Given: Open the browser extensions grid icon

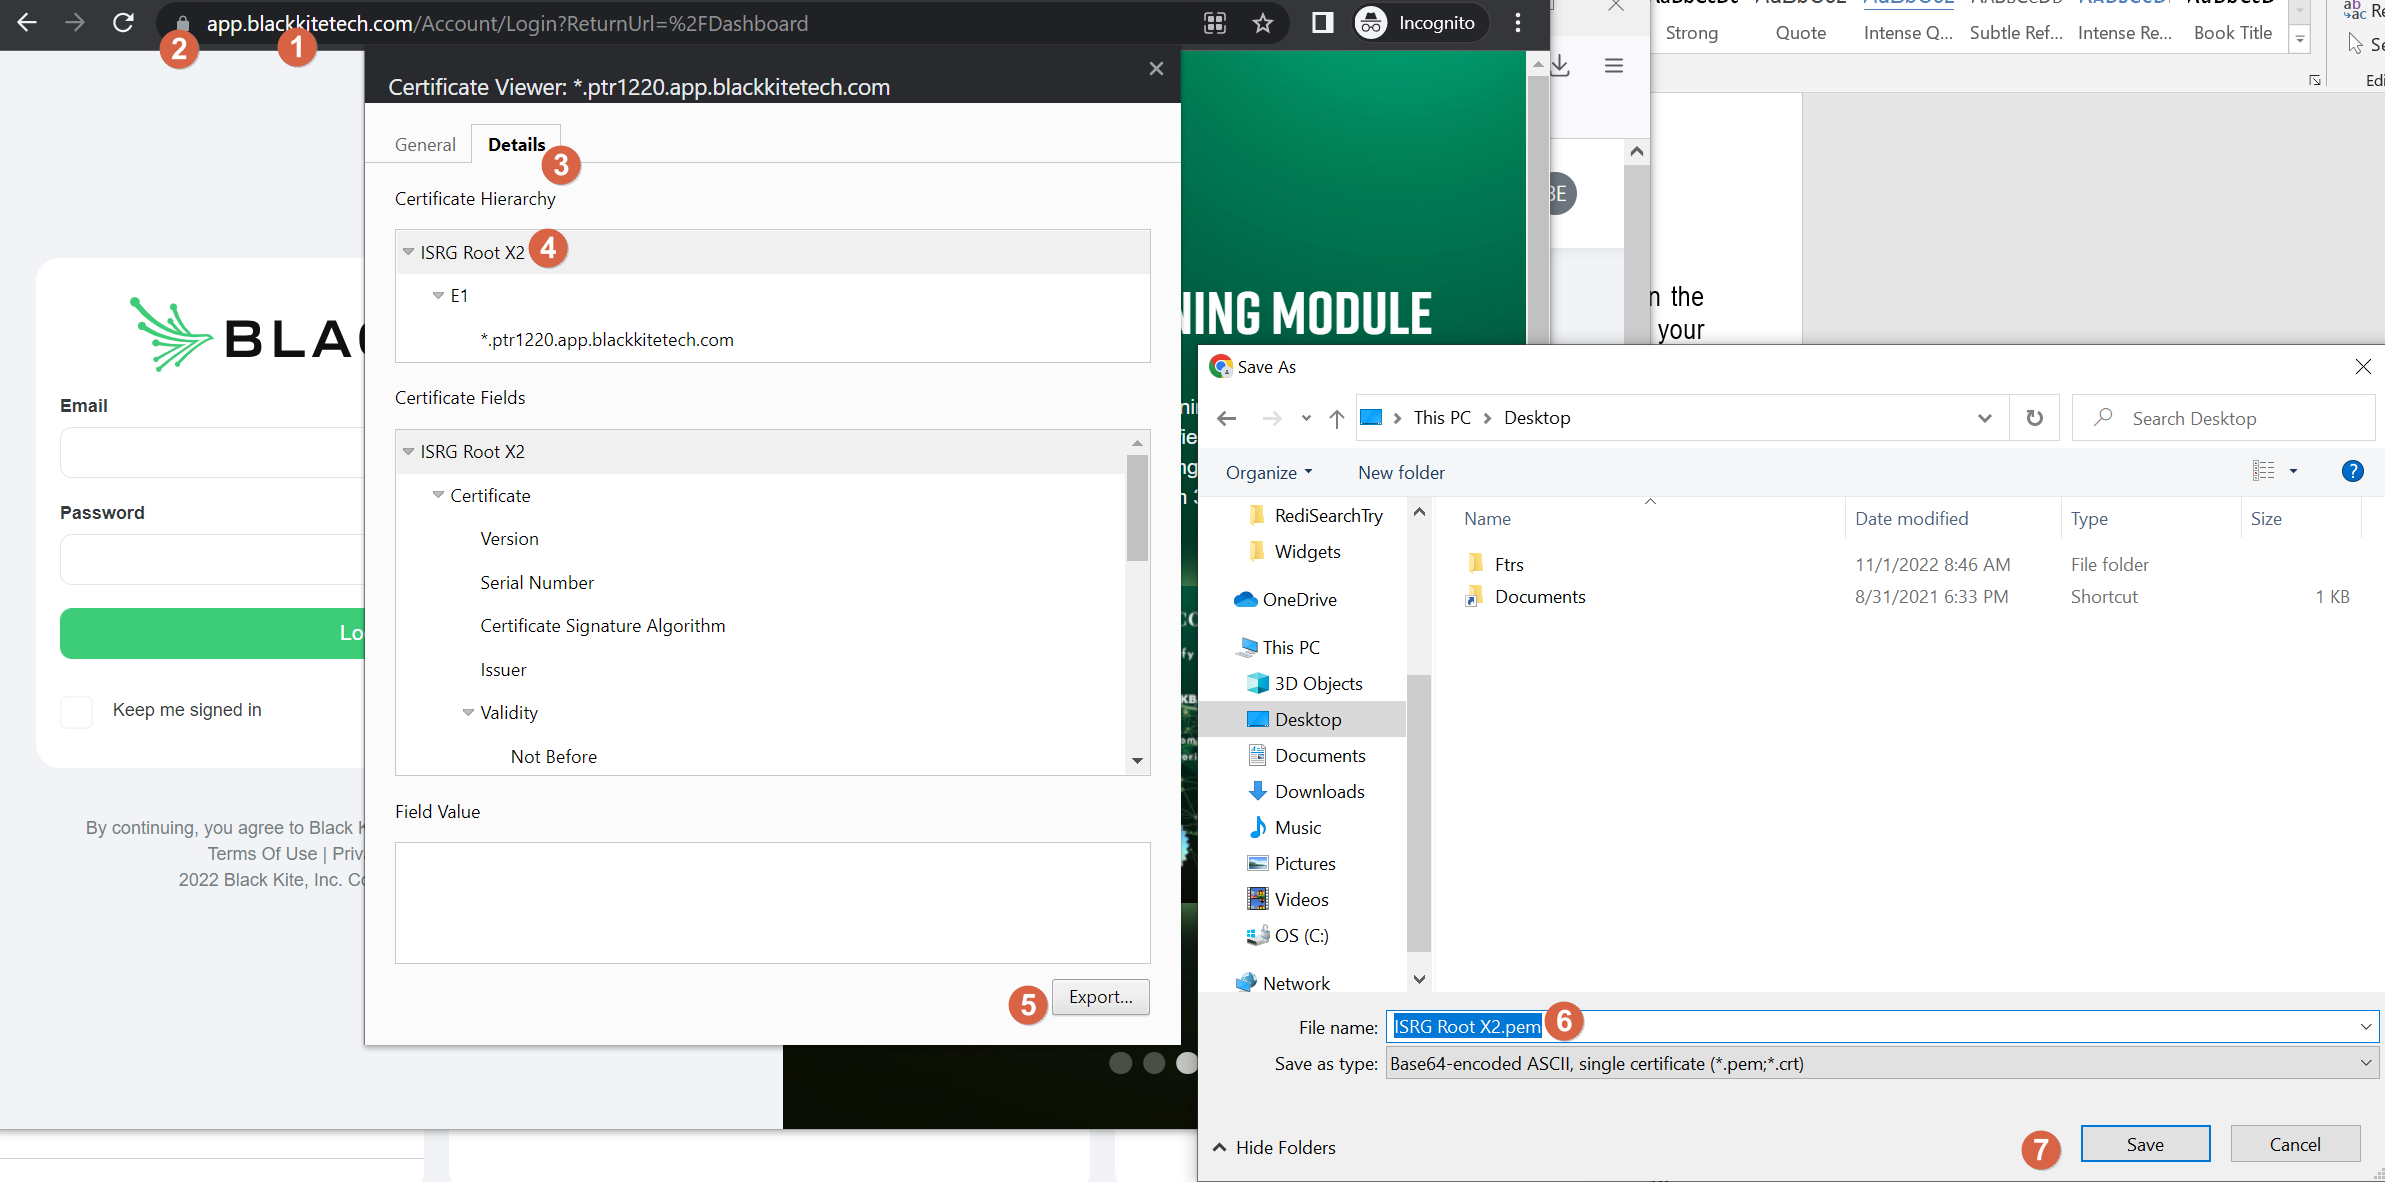Looking at the screenshot, I should 1215,23.
